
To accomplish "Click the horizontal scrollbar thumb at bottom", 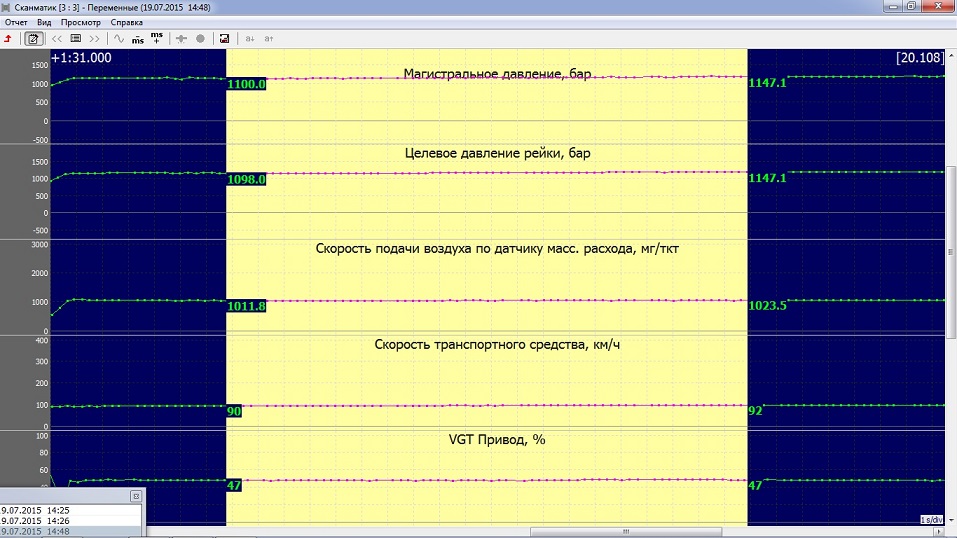I will click(626, 532).
